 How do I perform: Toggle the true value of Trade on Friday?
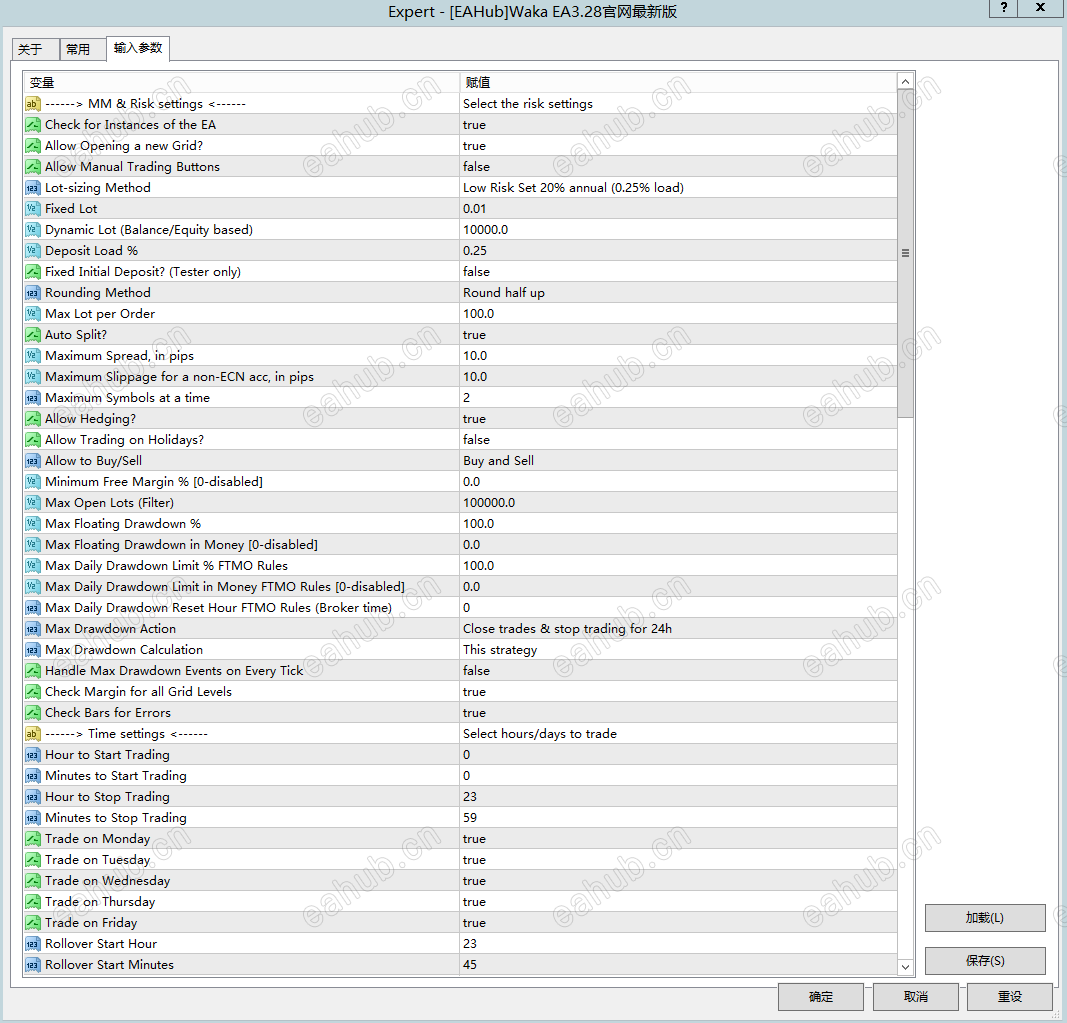678,923
